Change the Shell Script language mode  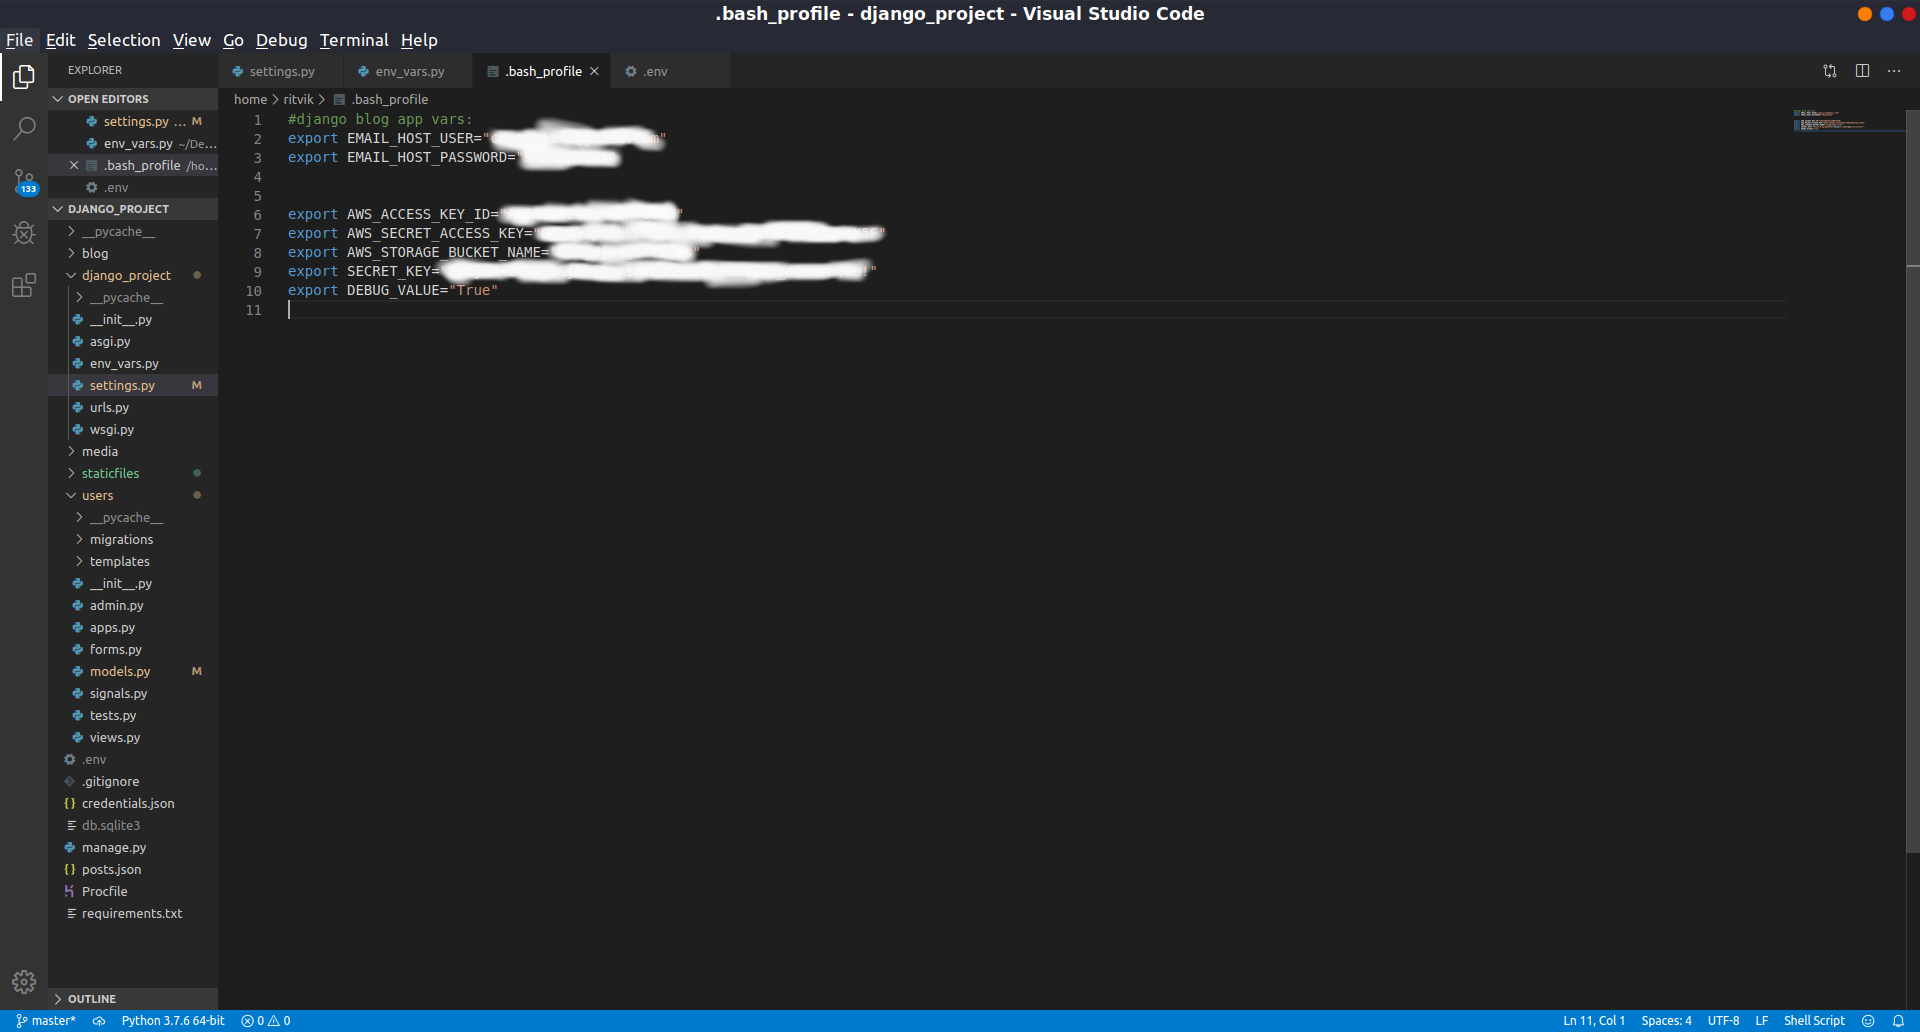point(1814,1020)
